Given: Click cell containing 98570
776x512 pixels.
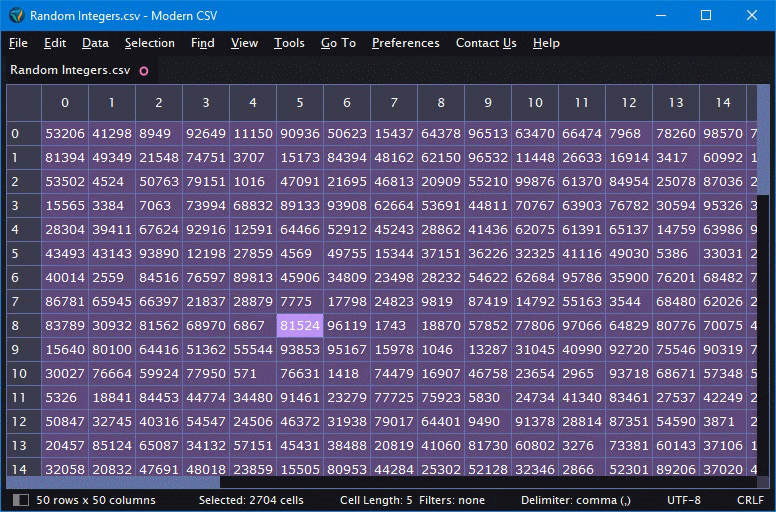Looking at the screenshot, I should coord(723,134).
